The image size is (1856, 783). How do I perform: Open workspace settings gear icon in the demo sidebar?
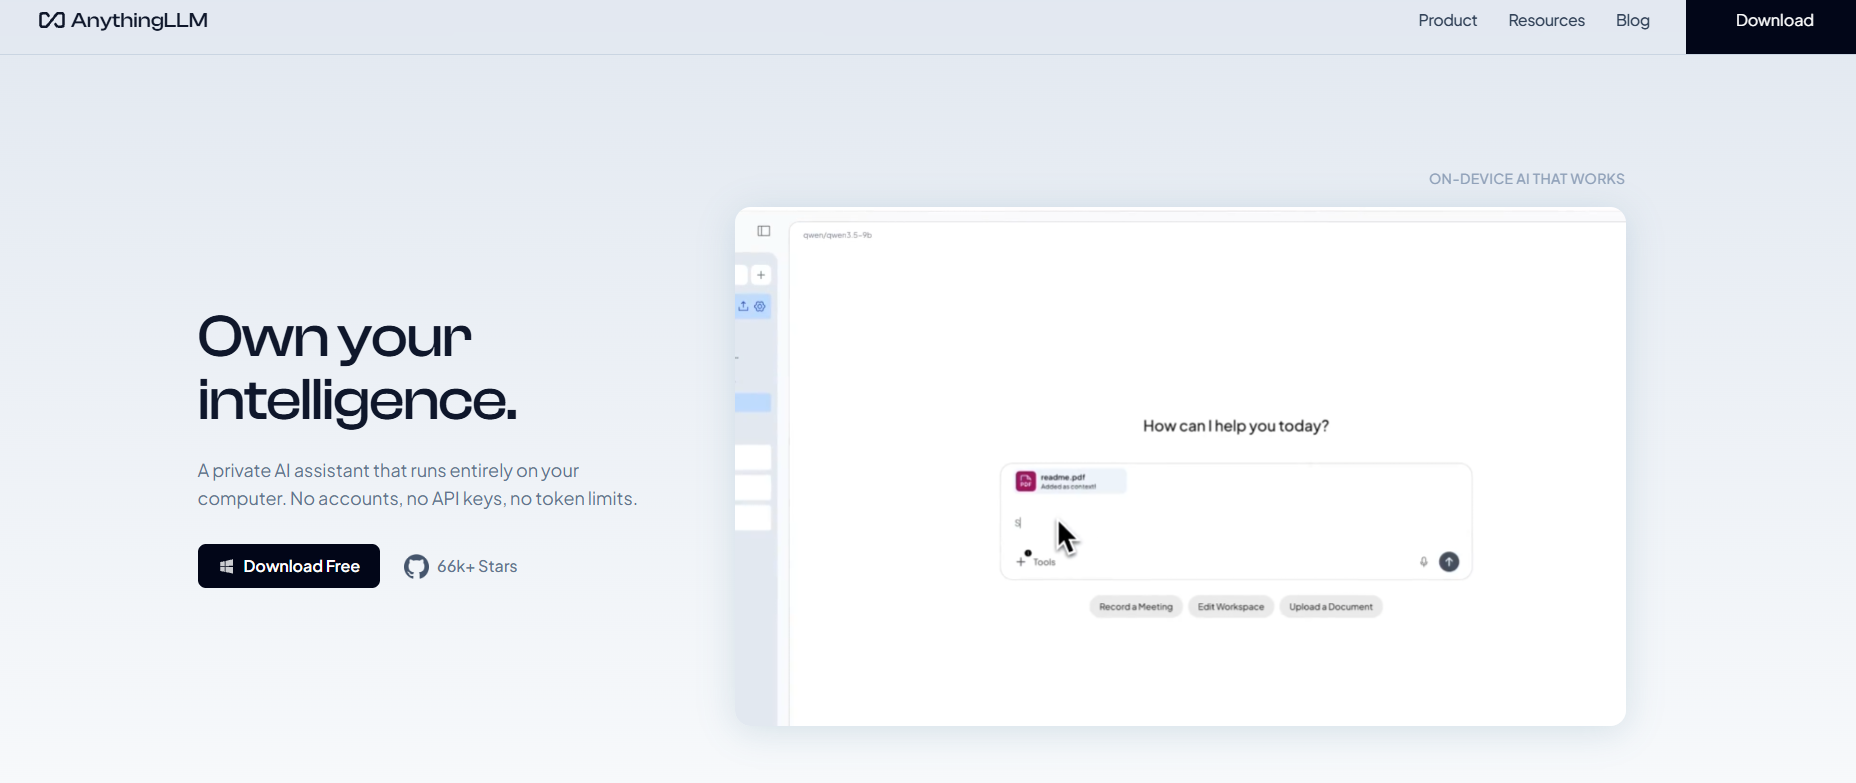pyautogui.click(x=760, y=306)
